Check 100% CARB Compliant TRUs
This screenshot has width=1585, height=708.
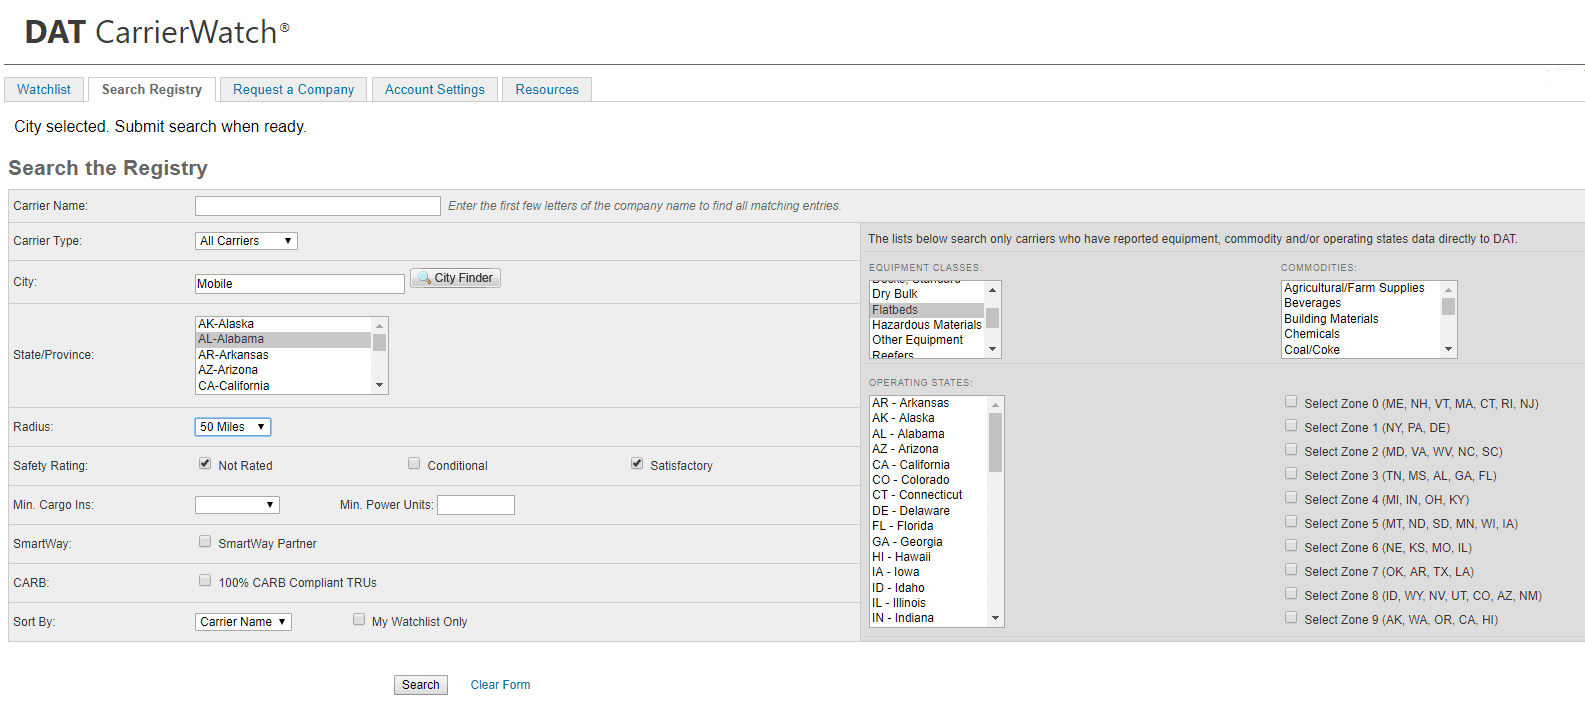tap(205, 581)
